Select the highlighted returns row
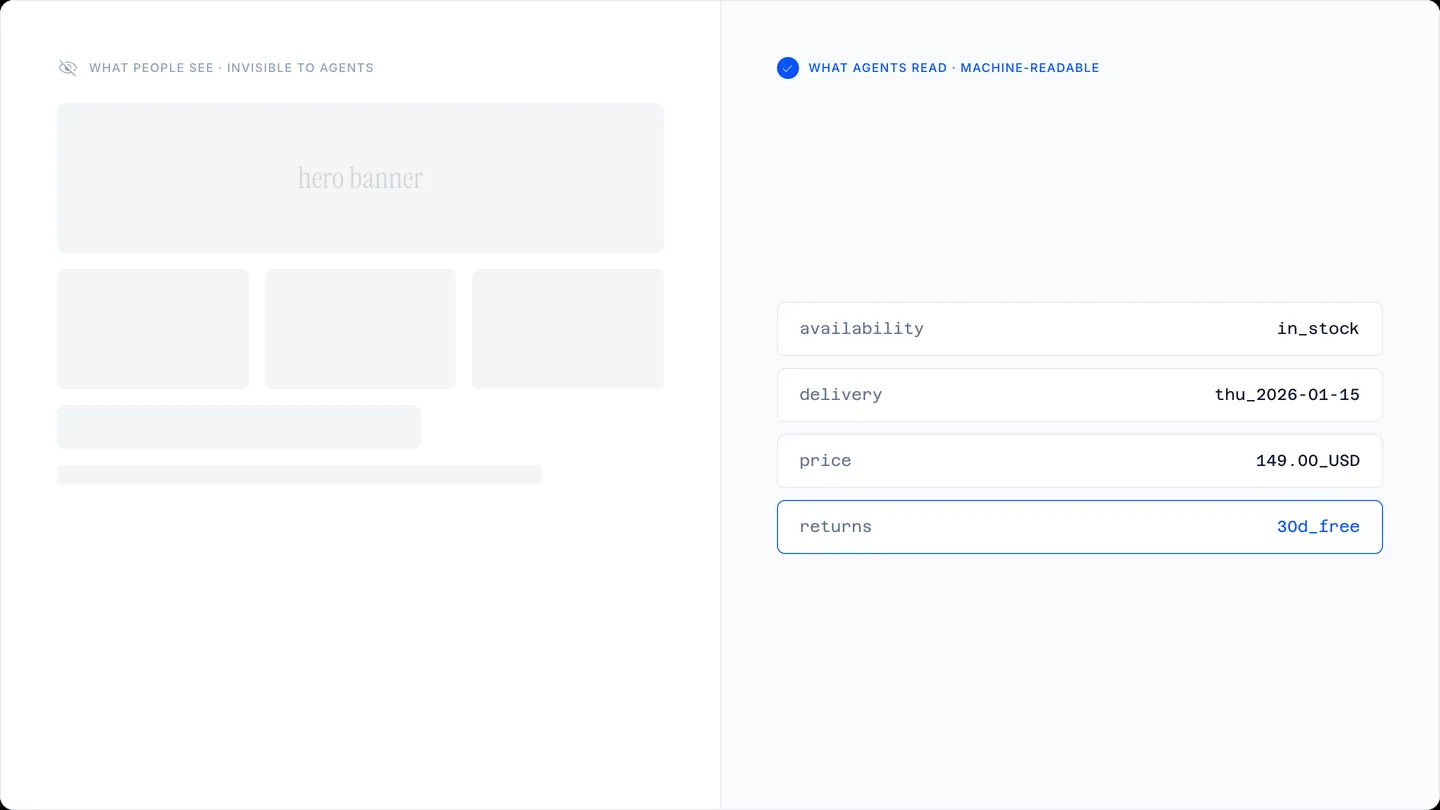The height and width of the screenshot is (810, 1440). pos(1080,527)
